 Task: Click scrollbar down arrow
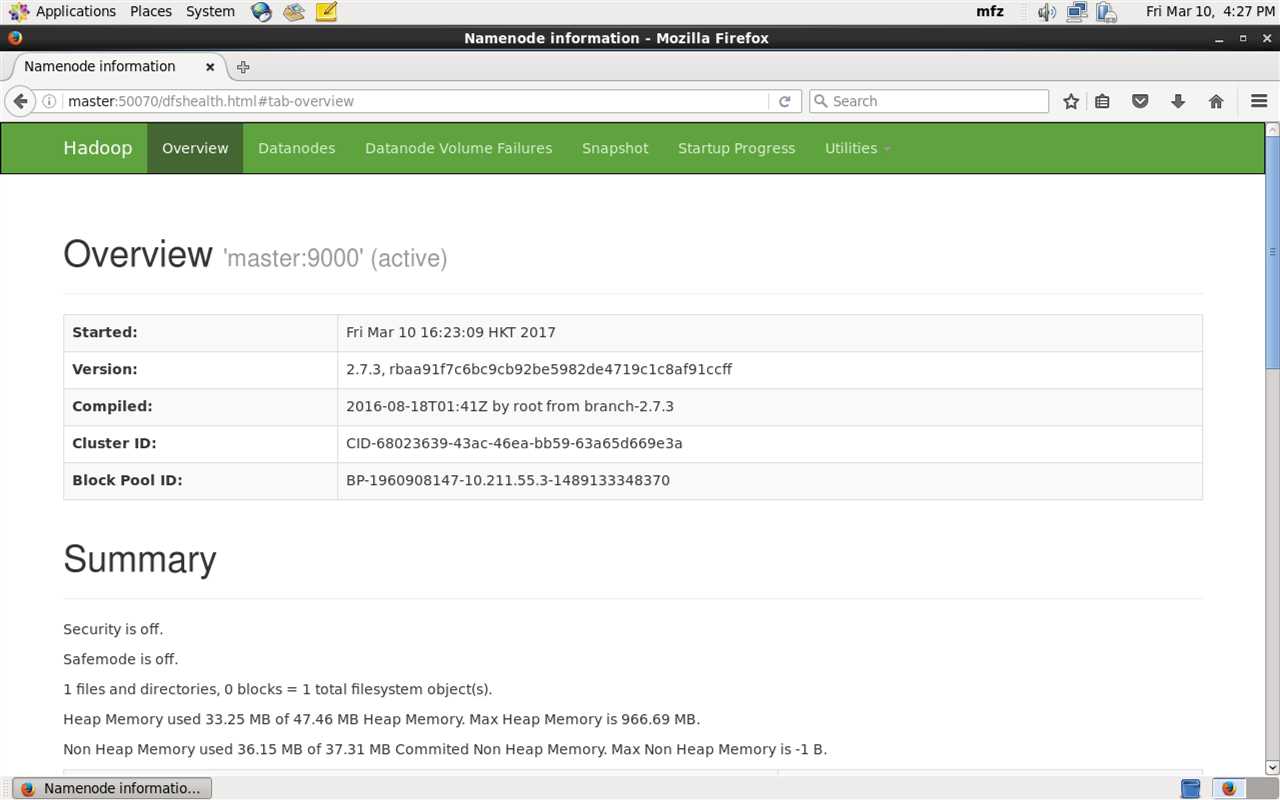(1272, 767)
